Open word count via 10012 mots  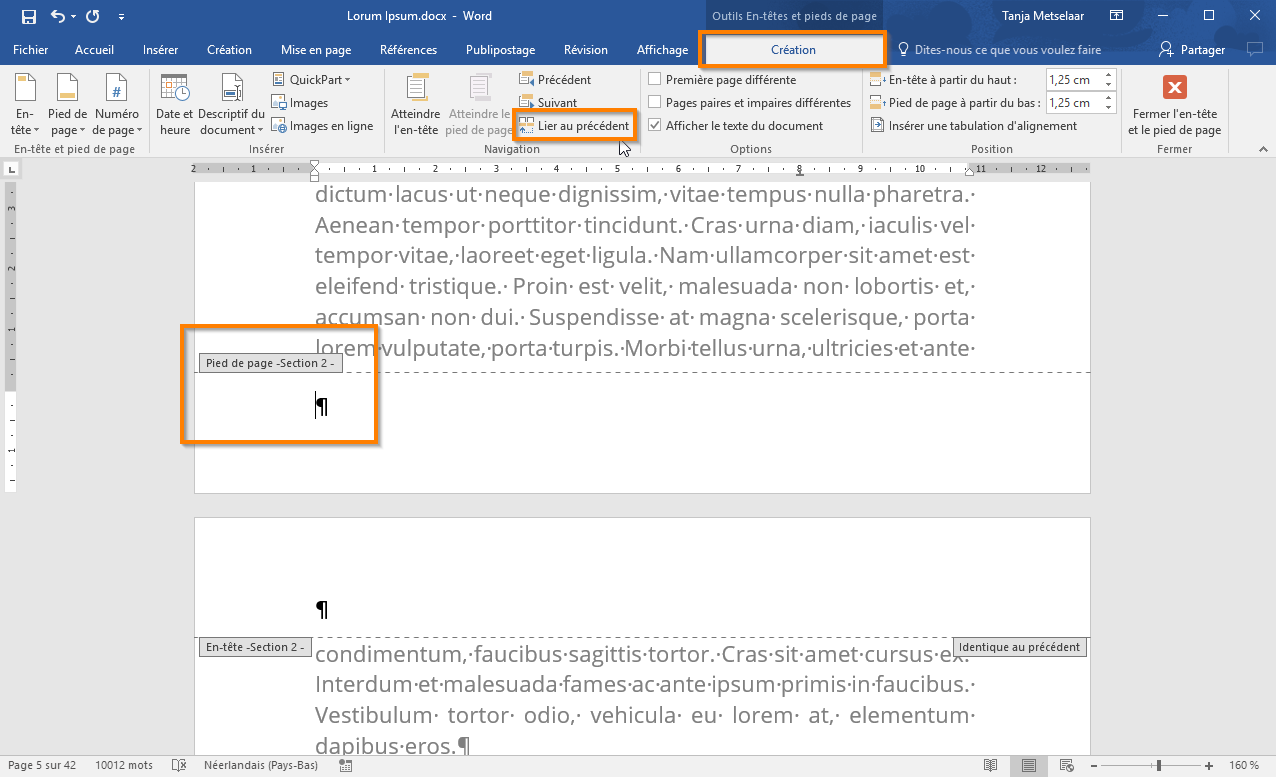click(x=124, y=765)
